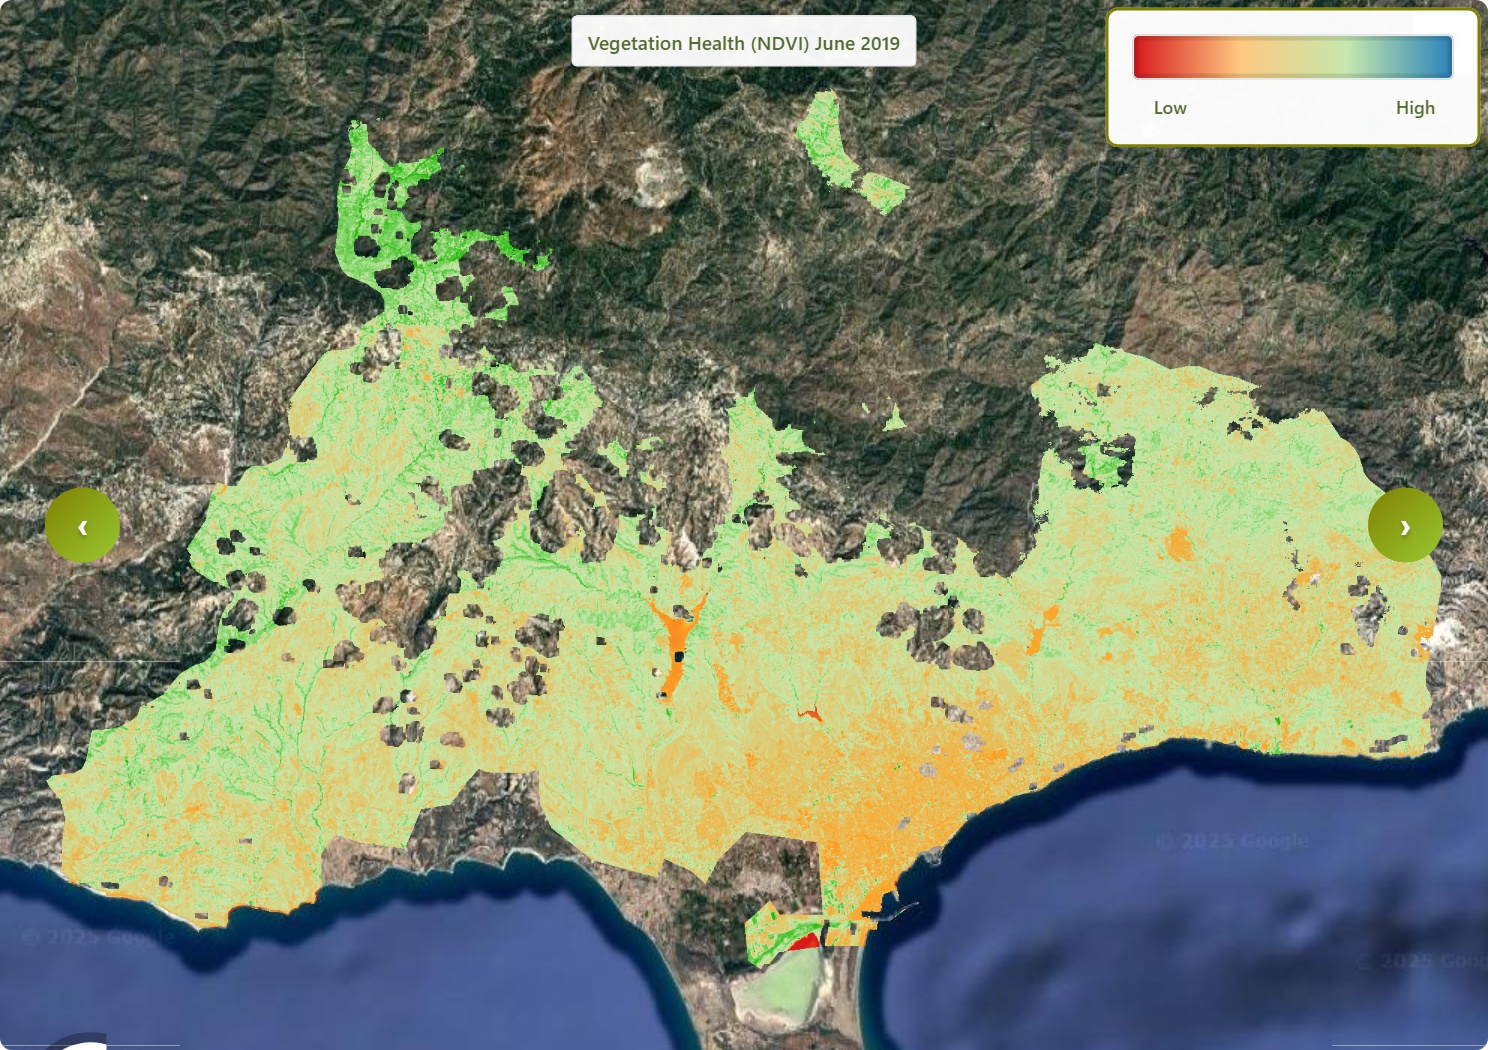
Task: Click the orange square patch in the eastern region
Action: (x=1179, y=544)
